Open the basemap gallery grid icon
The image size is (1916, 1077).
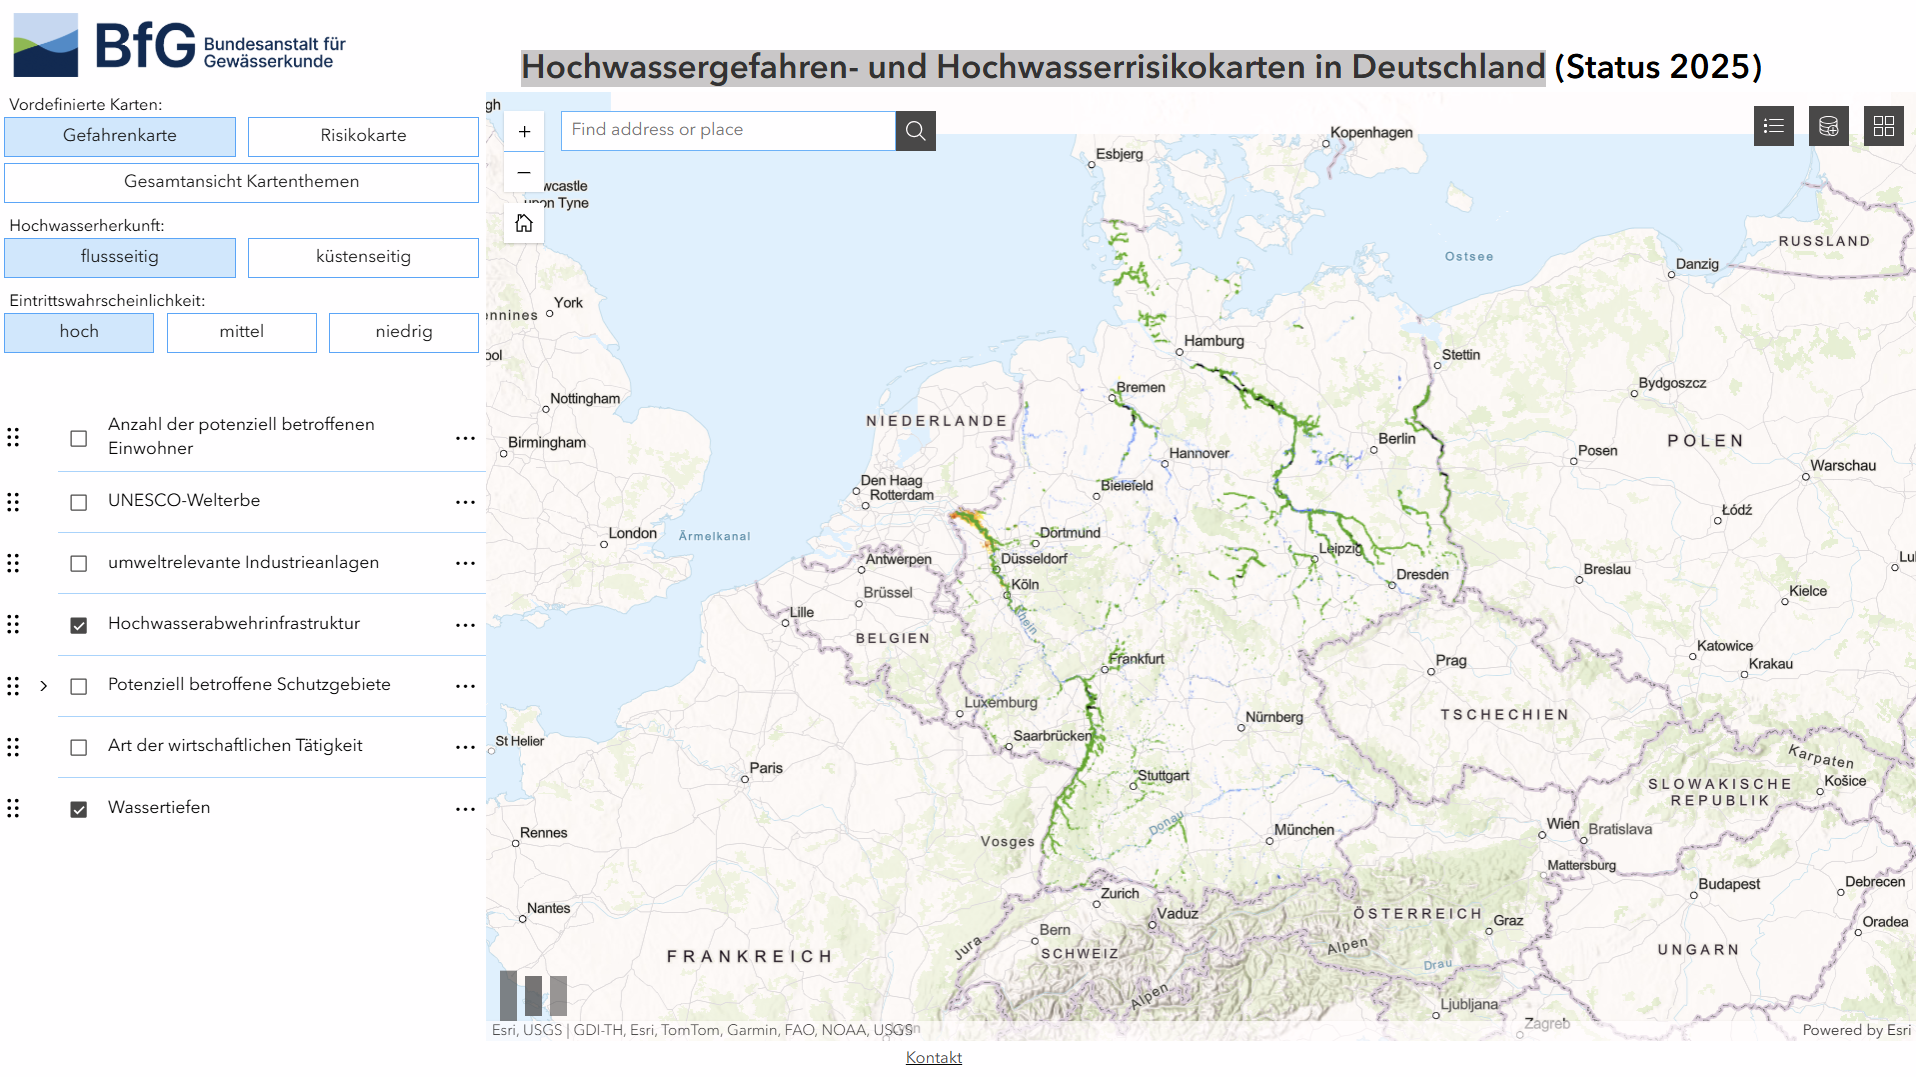point(1883,125)
